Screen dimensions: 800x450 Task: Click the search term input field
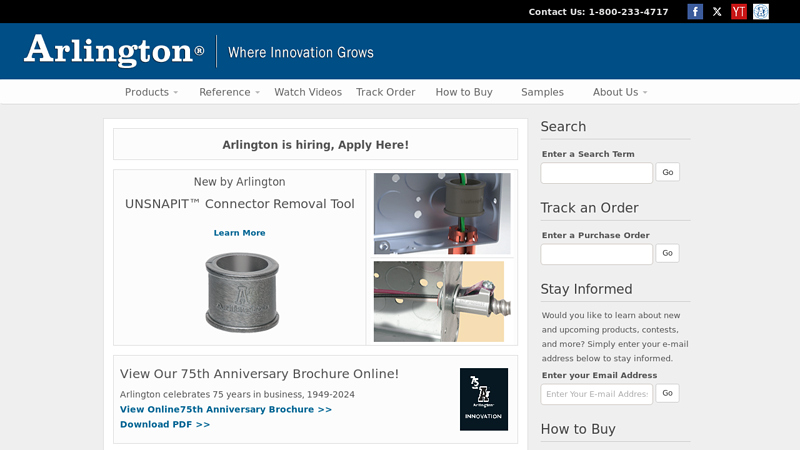[x=596, y=173]
